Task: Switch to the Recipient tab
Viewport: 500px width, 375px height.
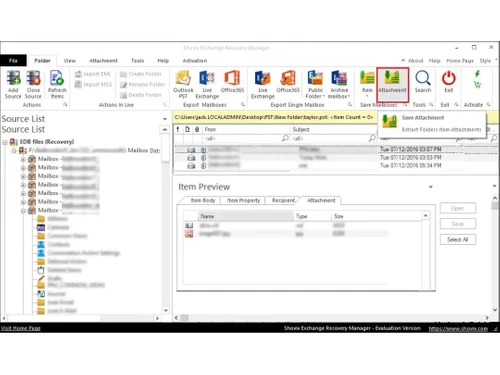Action: click(x=283, y=200)
